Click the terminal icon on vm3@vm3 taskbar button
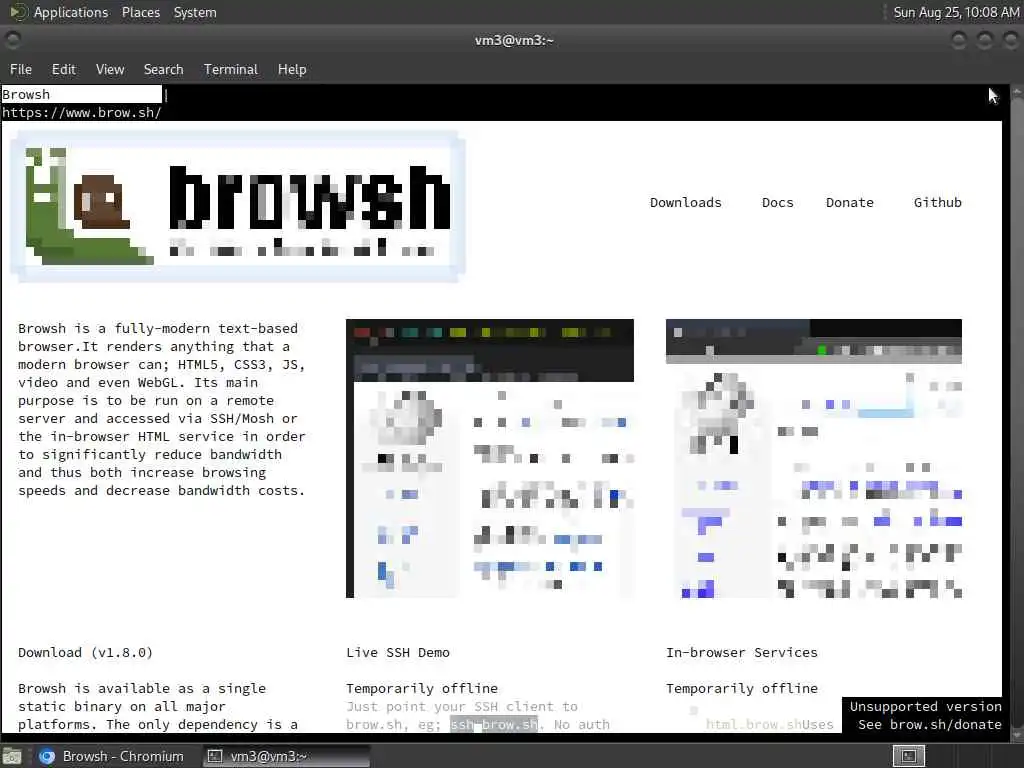This screenshot has height=768, width=1024. tap(215, 756)
